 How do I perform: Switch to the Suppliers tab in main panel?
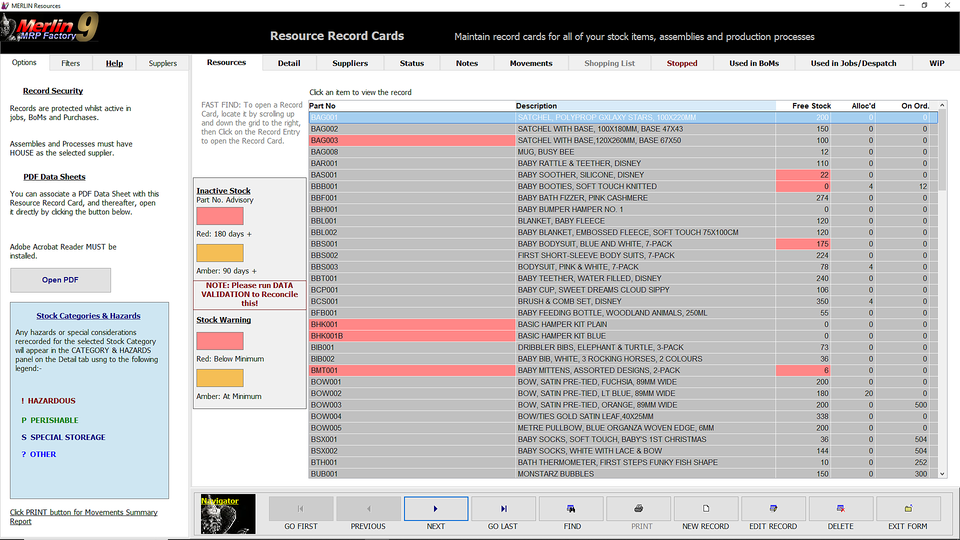tap(350, 63)
